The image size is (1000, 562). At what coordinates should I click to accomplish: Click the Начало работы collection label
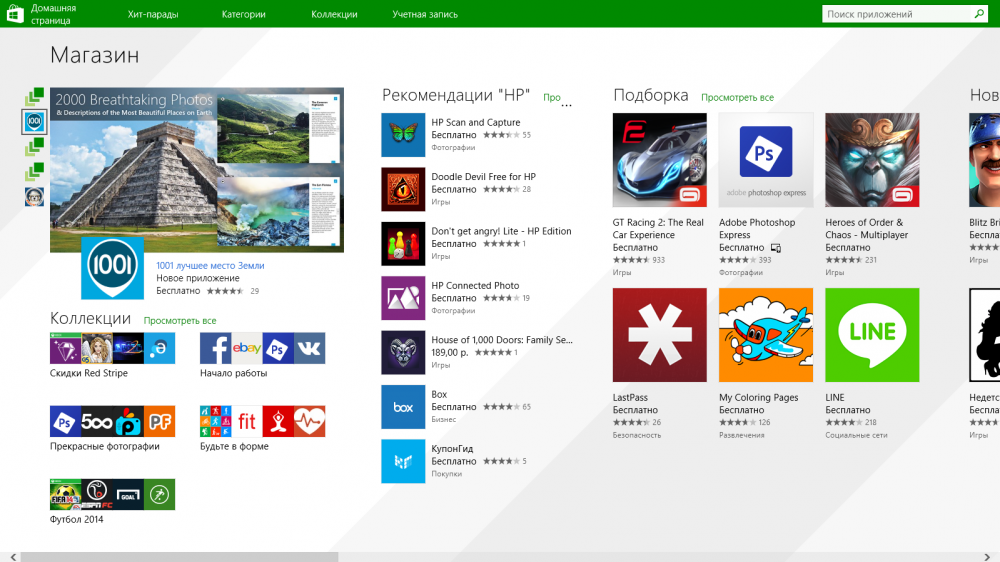(233, 373)
